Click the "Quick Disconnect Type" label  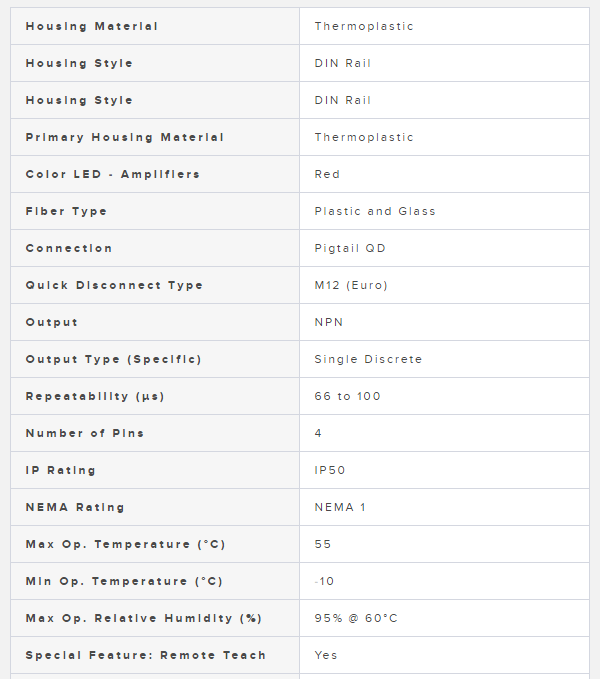(x=114, y=285)
